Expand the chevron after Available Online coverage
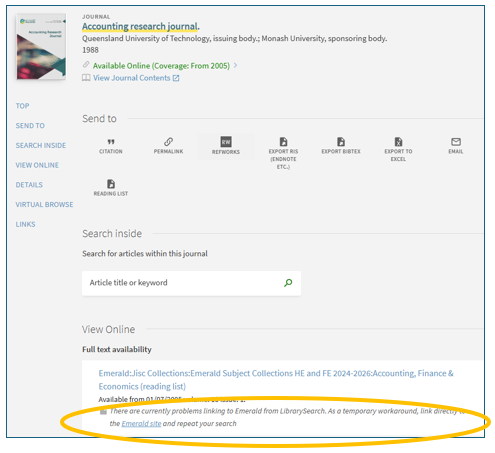 click(235, 65)
